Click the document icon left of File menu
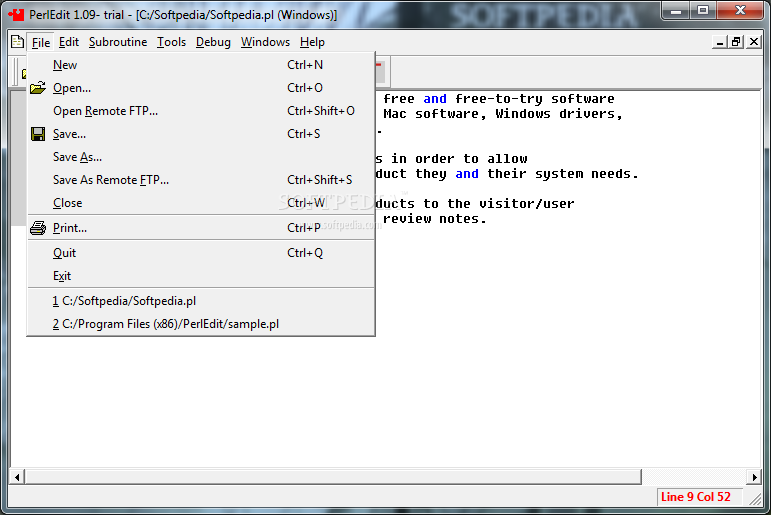The height and width of the screenshot is (515, 771). coord(17,42)
